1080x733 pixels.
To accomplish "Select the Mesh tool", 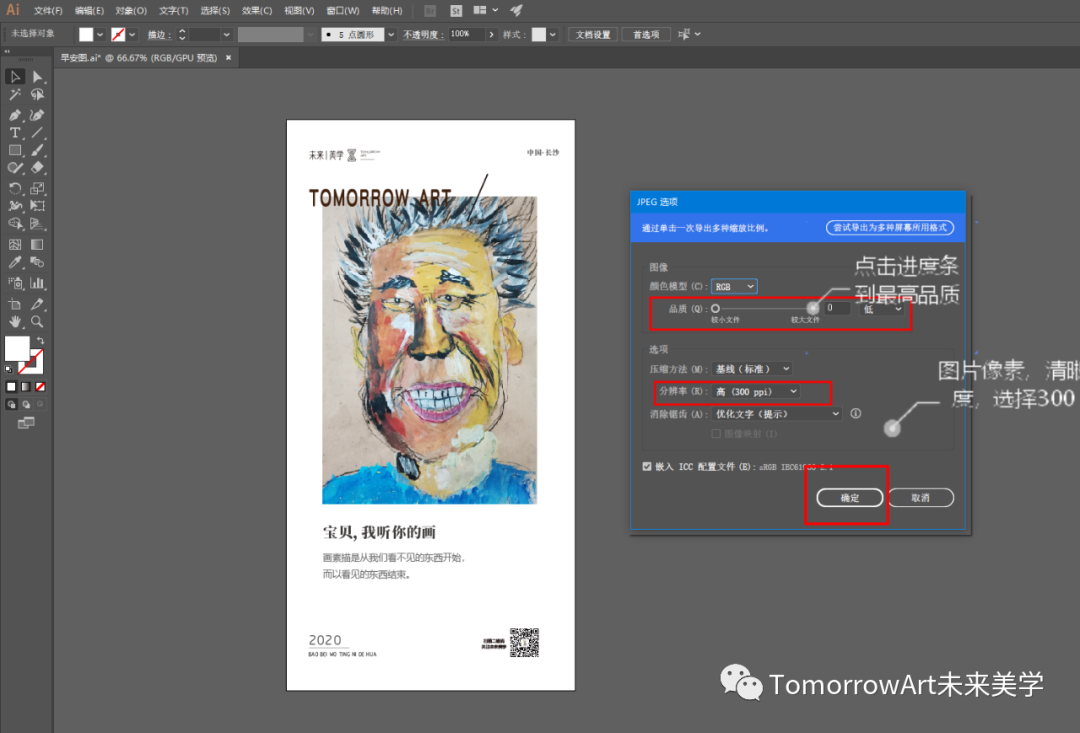I will pos(15,245).
